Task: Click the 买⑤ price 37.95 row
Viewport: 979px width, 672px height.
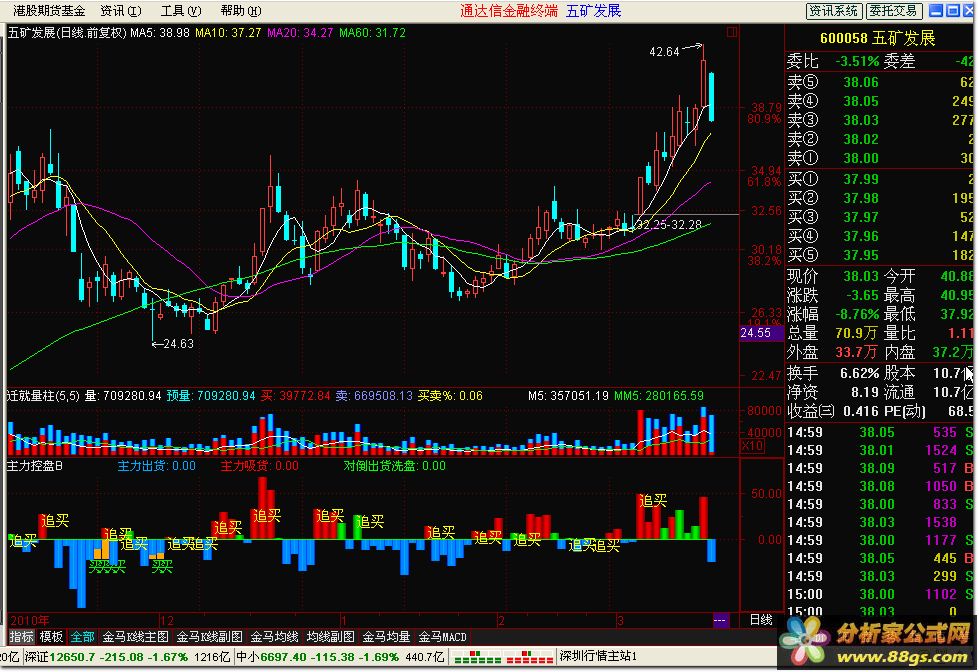Action: pyautogui.click(x=879, y=255)
